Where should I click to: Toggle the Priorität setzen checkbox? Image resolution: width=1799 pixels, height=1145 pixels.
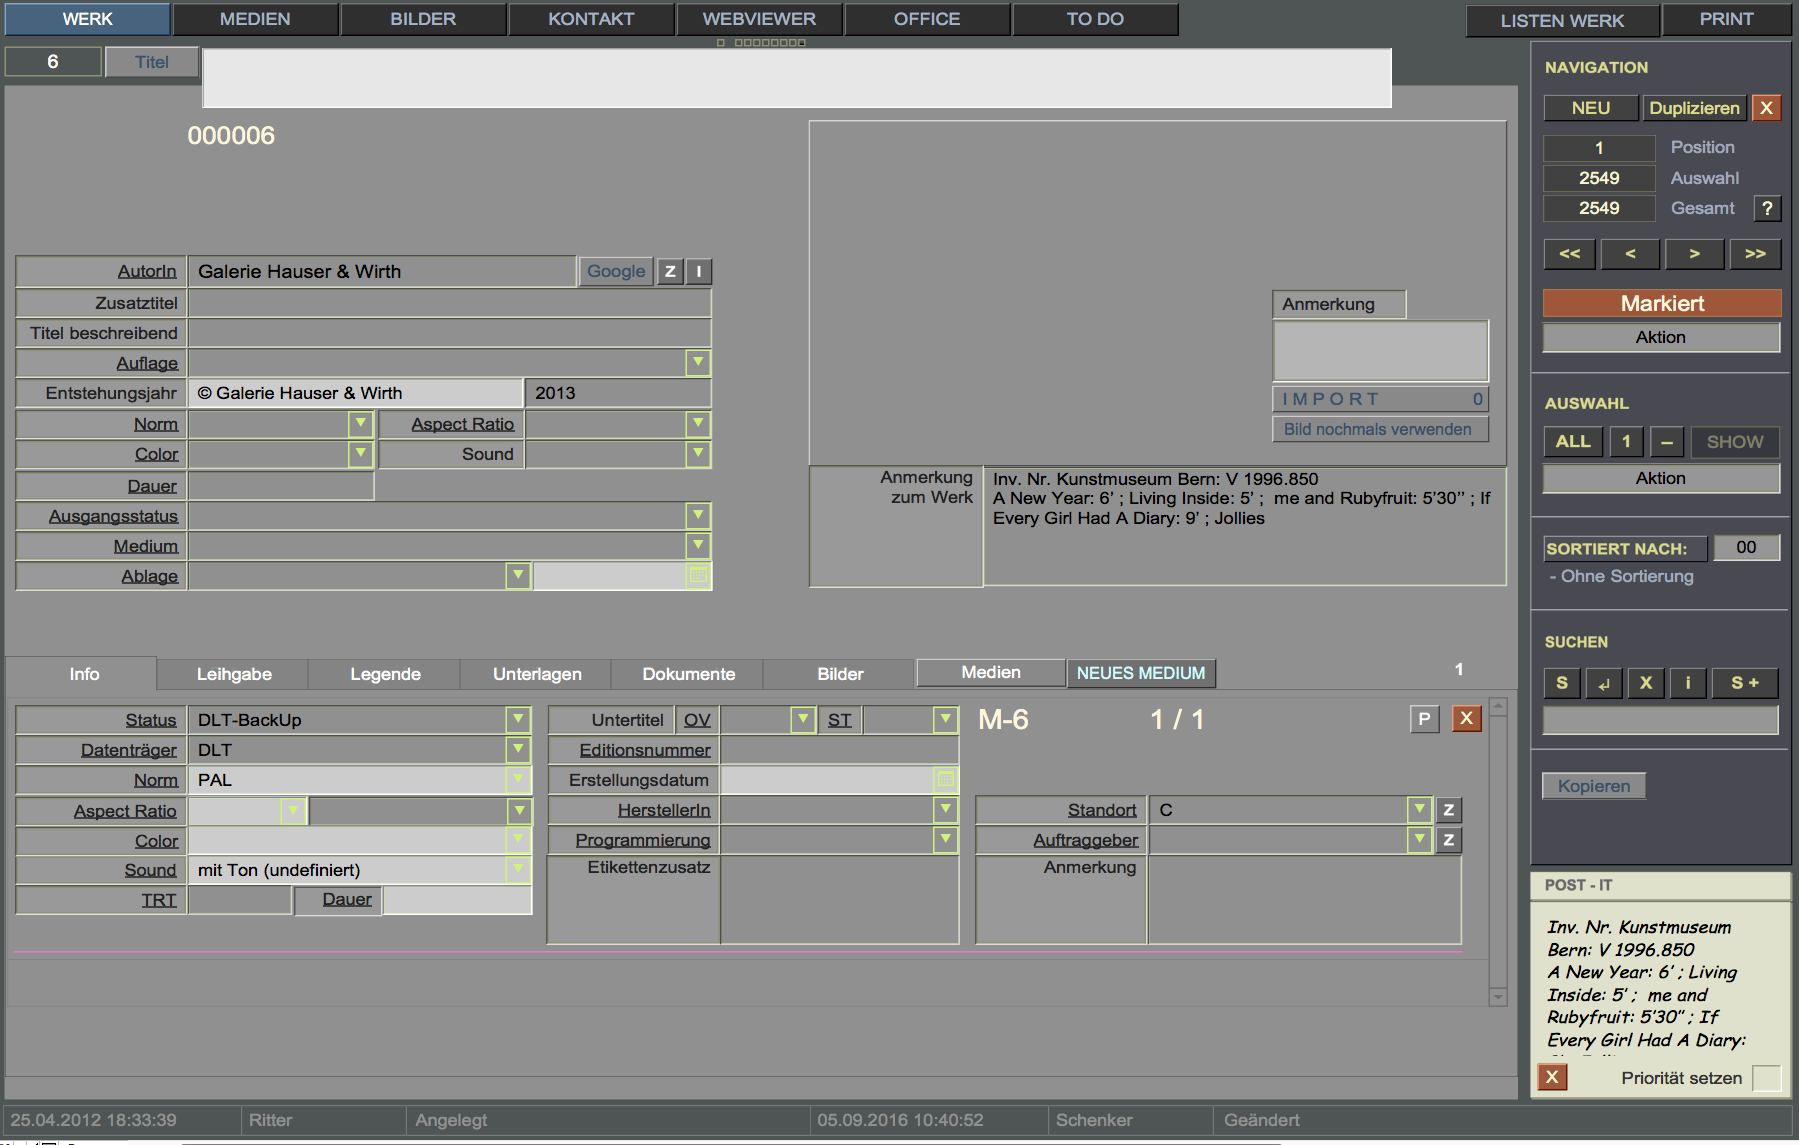click(x=1767, y=1078)
